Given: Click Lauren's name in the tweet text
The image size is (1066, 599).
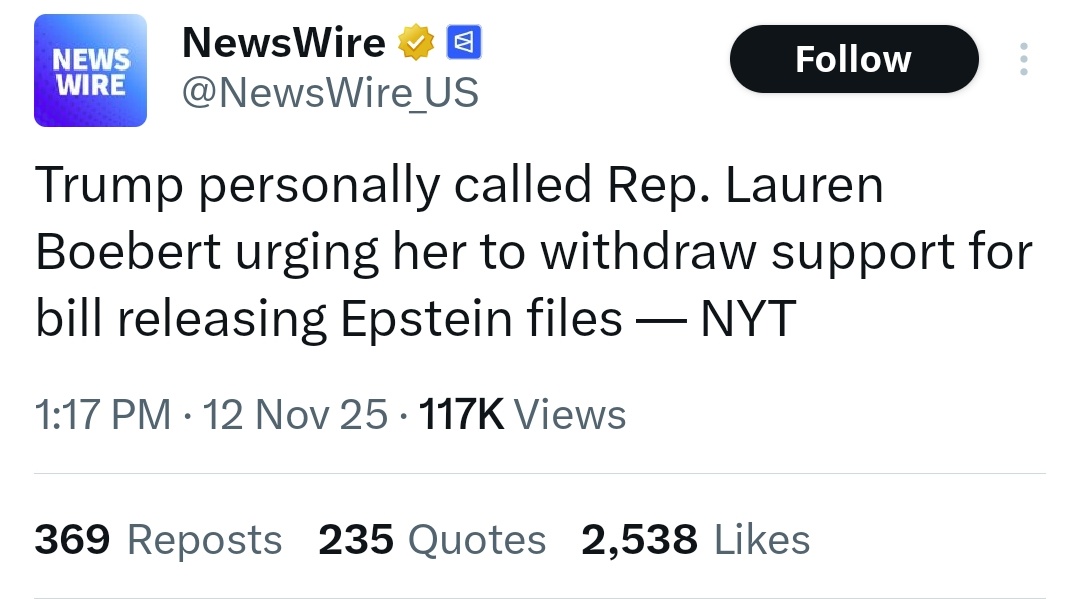Looking at the screenshot, I should pos(805,186).
